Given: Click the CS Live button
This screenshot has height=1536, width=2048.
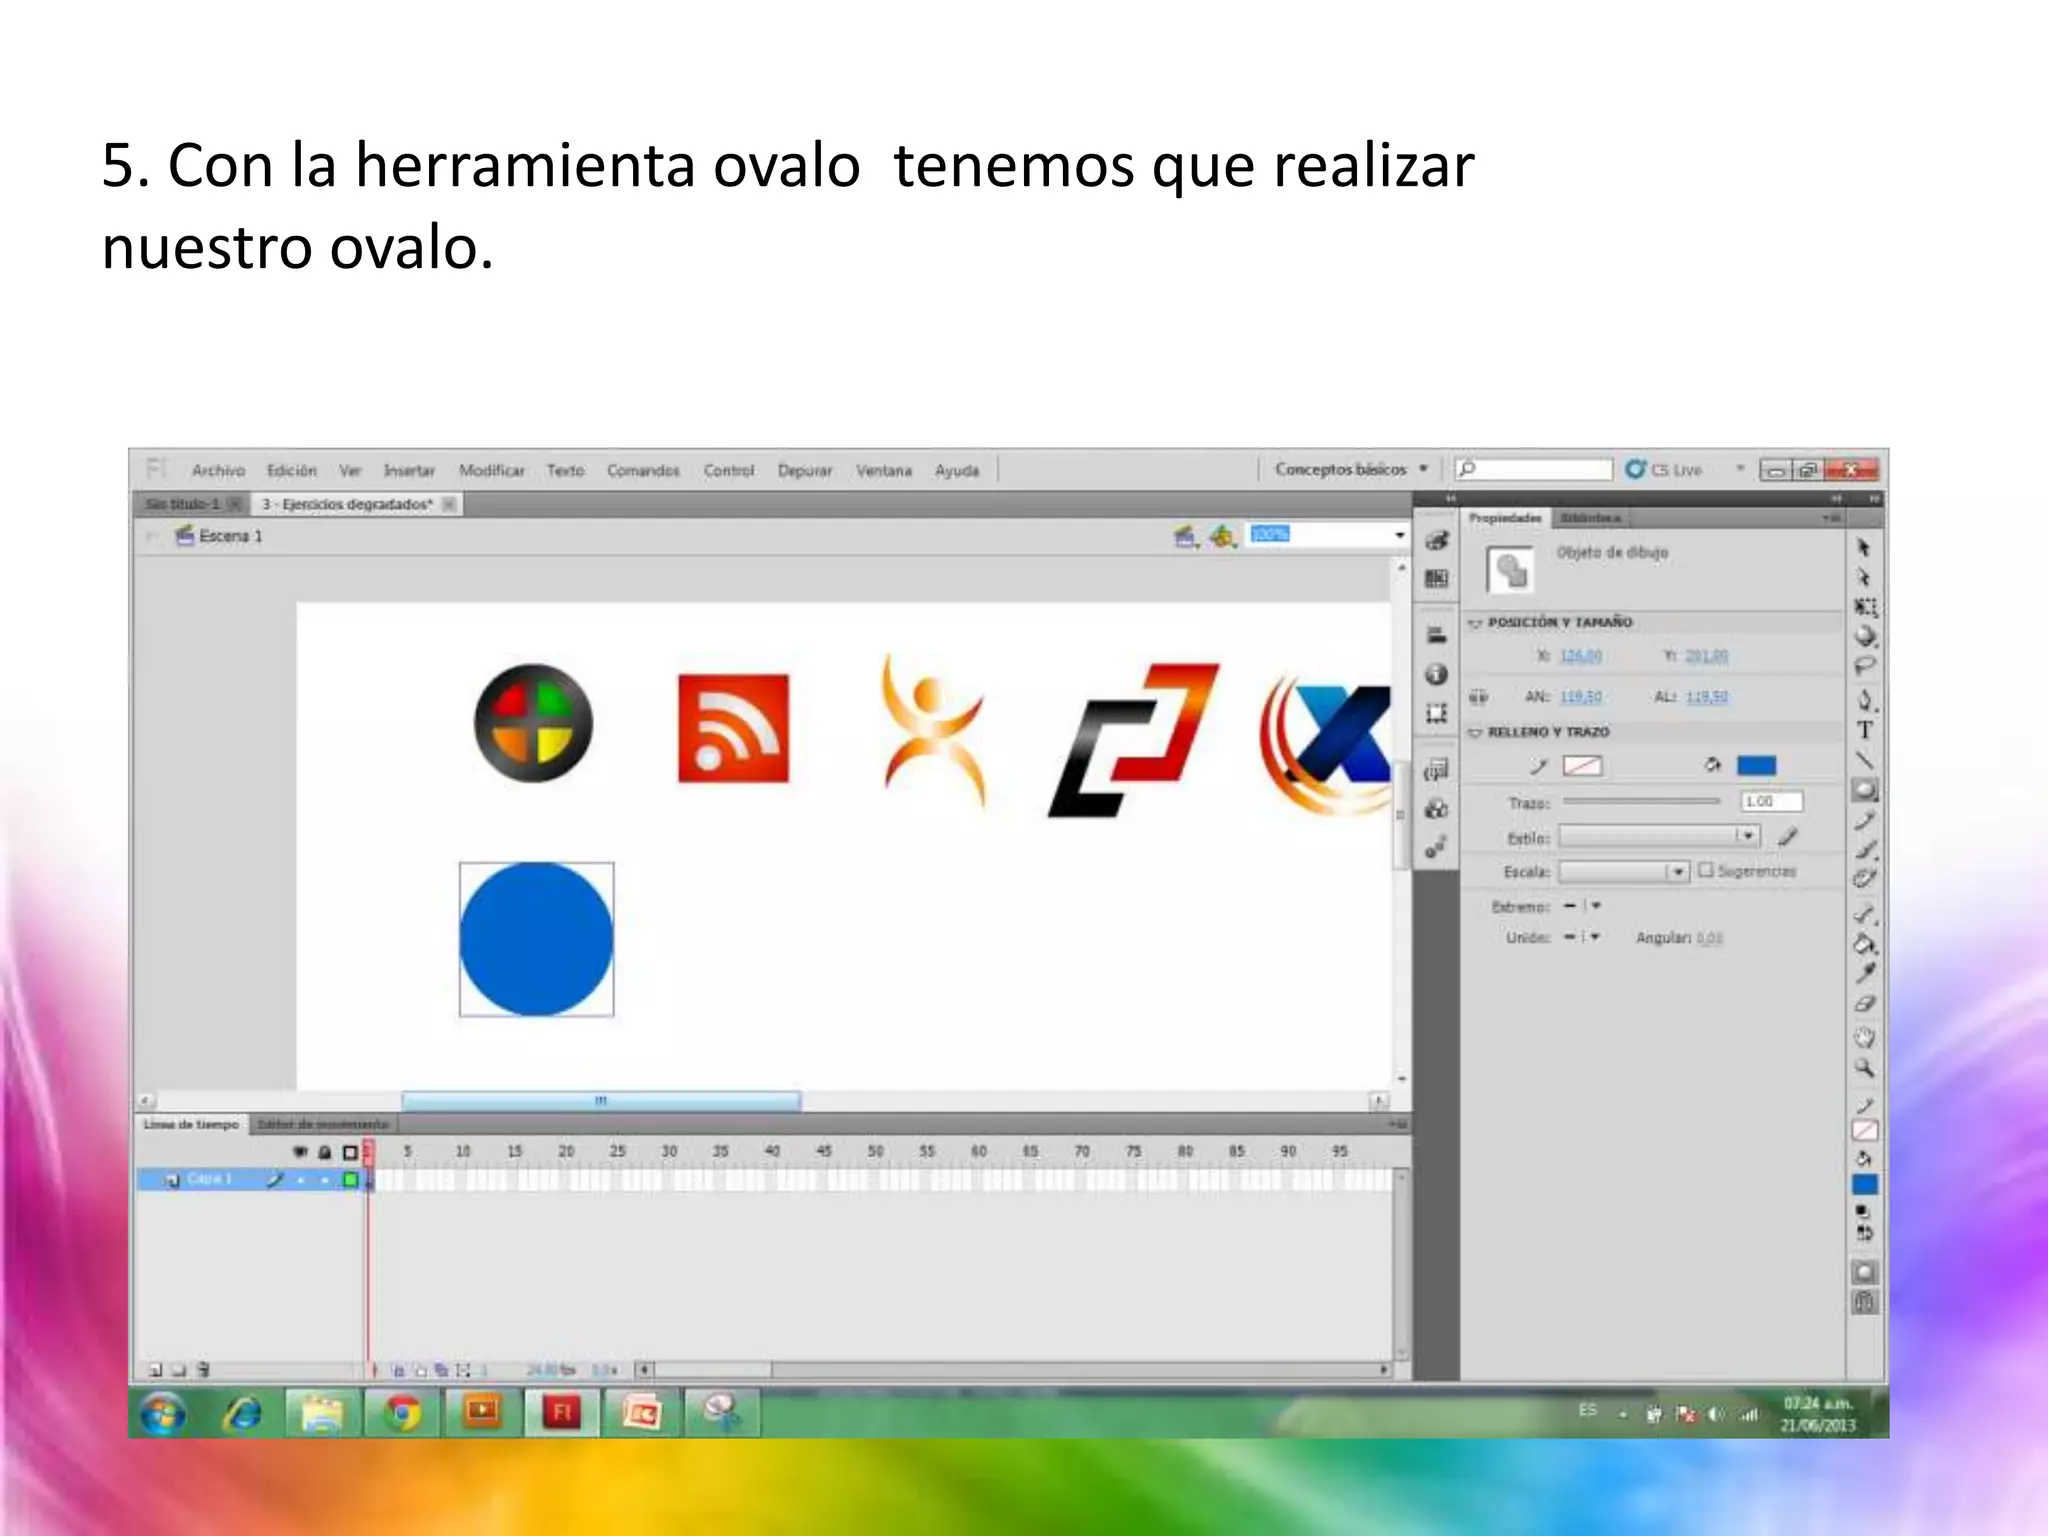Looking at the screenshot, I should tap(1664, 469).
